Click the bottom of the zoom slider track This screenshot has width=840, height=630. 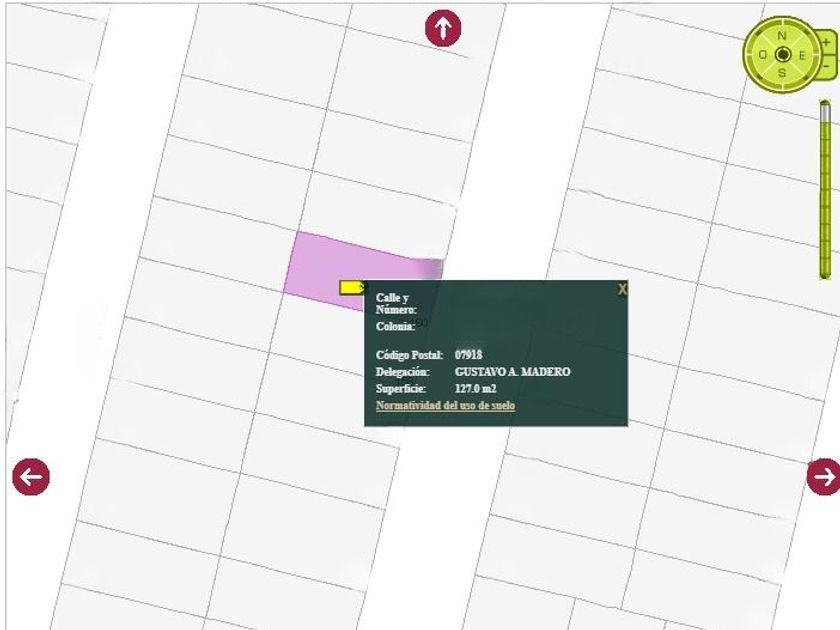(x=826, y=272)
